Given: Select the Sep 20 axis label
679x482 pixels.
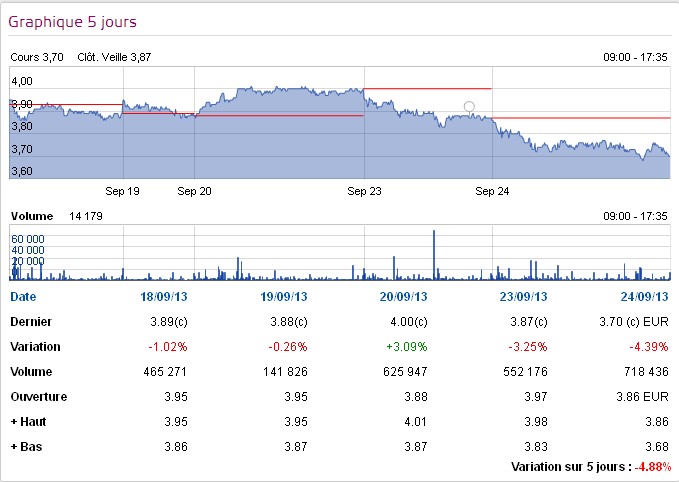Looking at the screenshot, I should pos(194,188).
